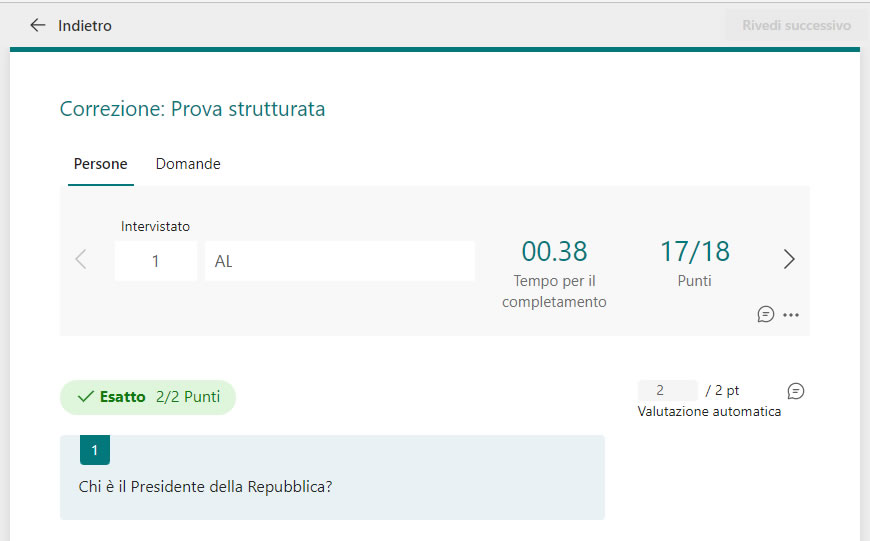Click the question text about Presidente della Repubblica
The width and height of the screenshot is (870, 541).
point(205,487)
